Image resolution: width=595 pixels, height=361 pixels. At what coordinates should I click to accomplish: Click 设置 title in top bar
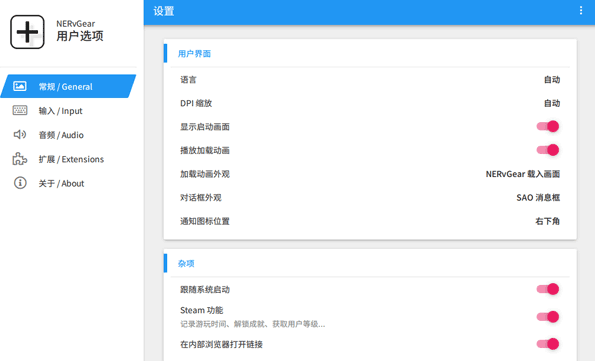pos(164,11)
